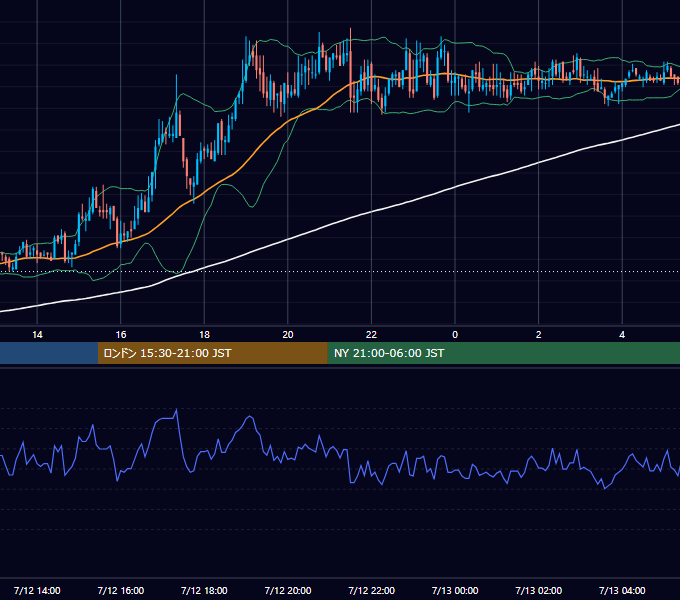Click the 7/12 18:00 date label
Image resolution: width=680 pixels, height=600 pixels.
click(x=204, y=590)
